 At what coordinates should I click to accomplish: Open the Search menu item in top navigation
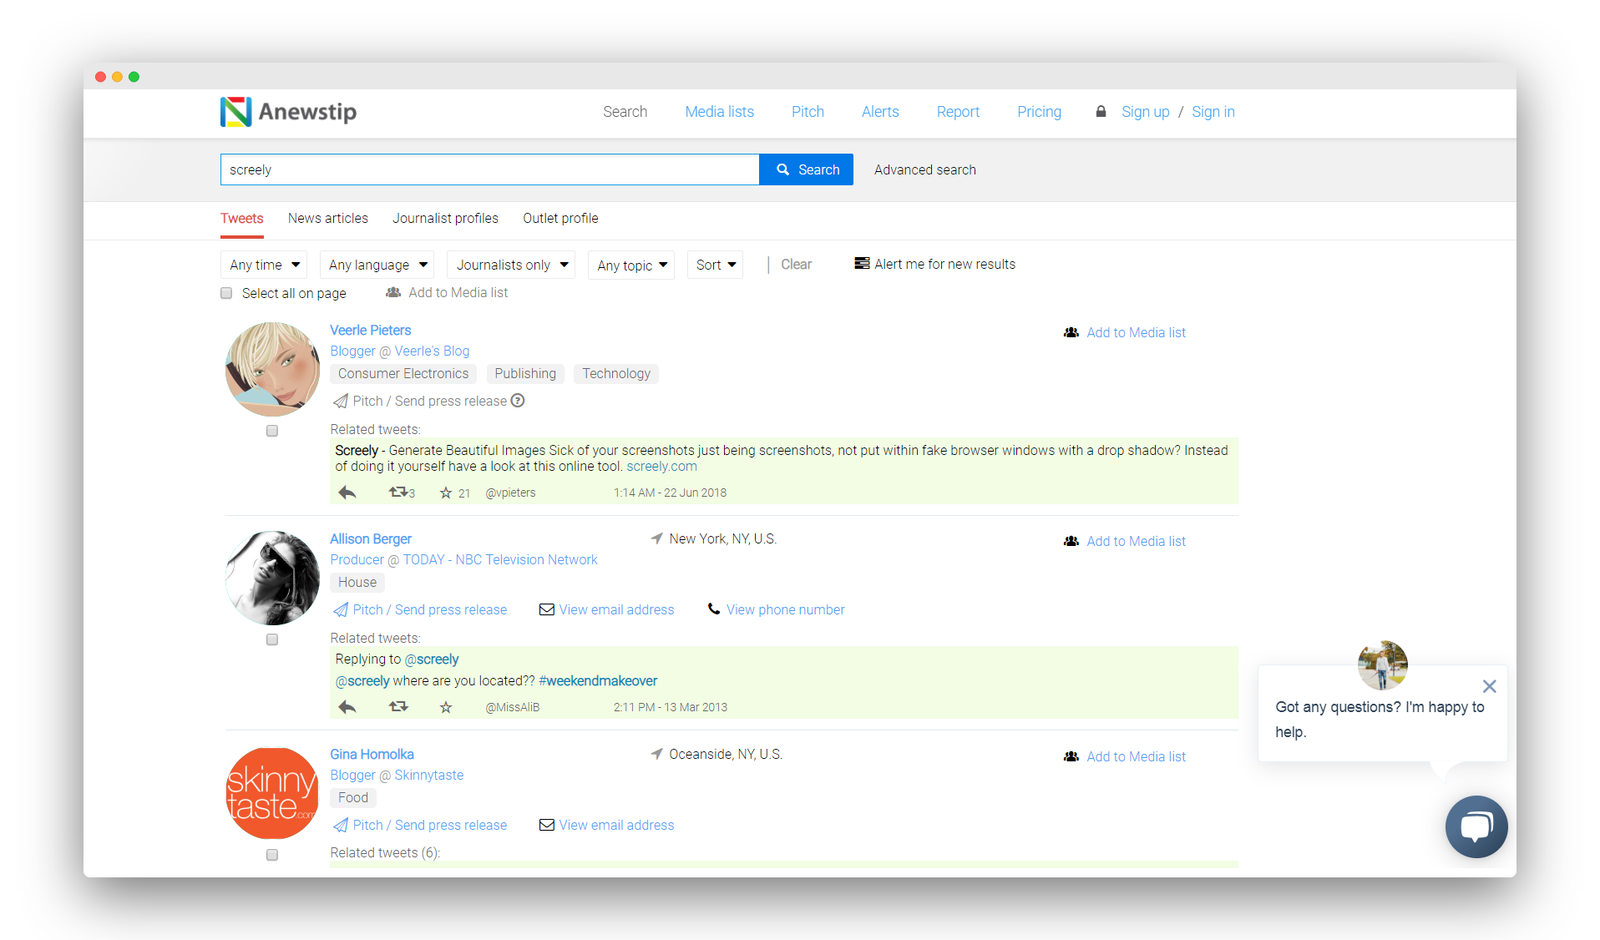coord(625,112)
